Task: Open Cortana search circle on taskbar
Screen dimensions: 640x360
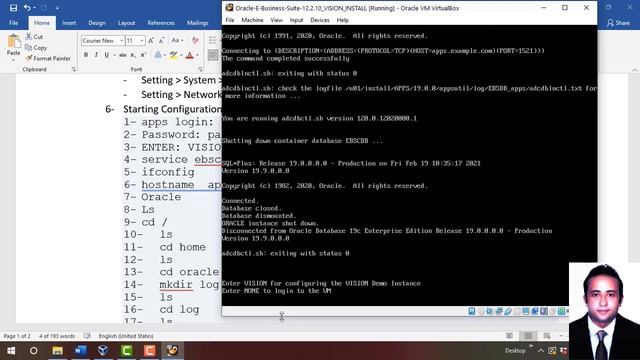Action: 34,351
